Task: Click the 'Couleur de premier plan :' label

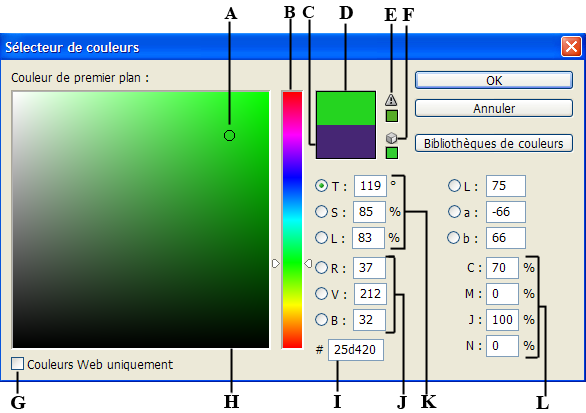Action: 80,78
